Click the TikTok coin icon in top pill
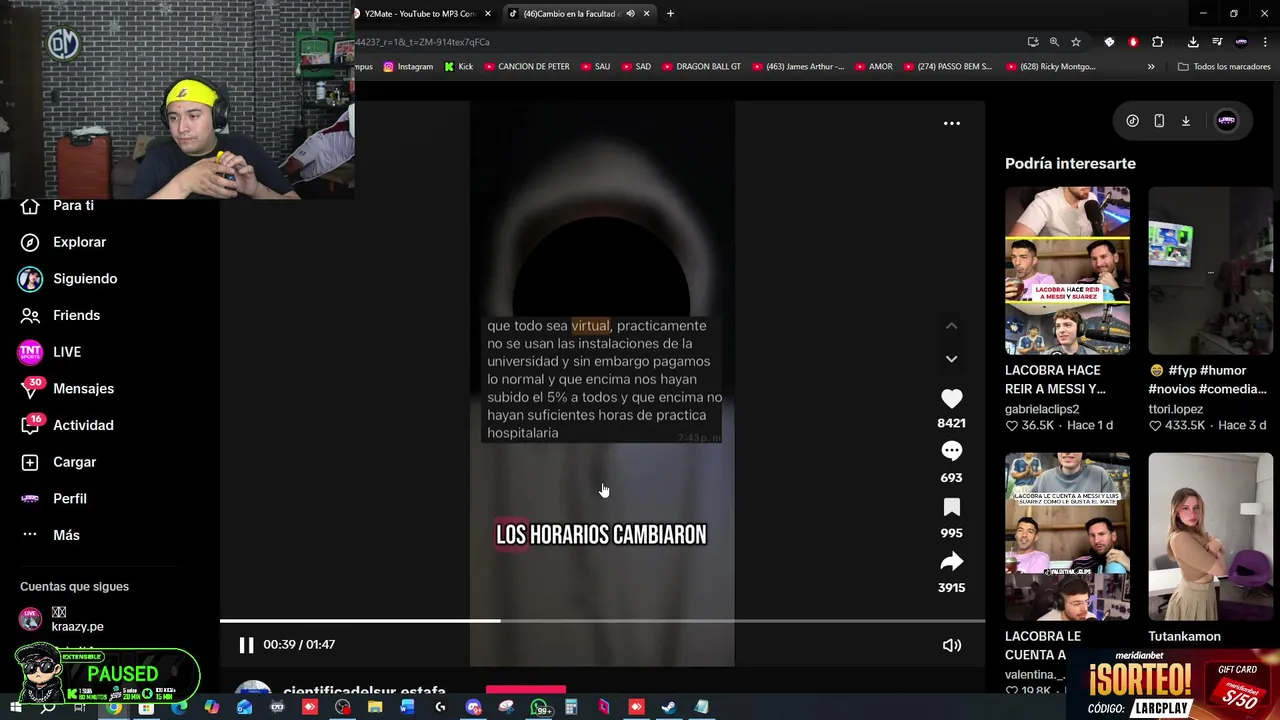The height and width of the screenshot is (720, 1280). point(1132,121)
